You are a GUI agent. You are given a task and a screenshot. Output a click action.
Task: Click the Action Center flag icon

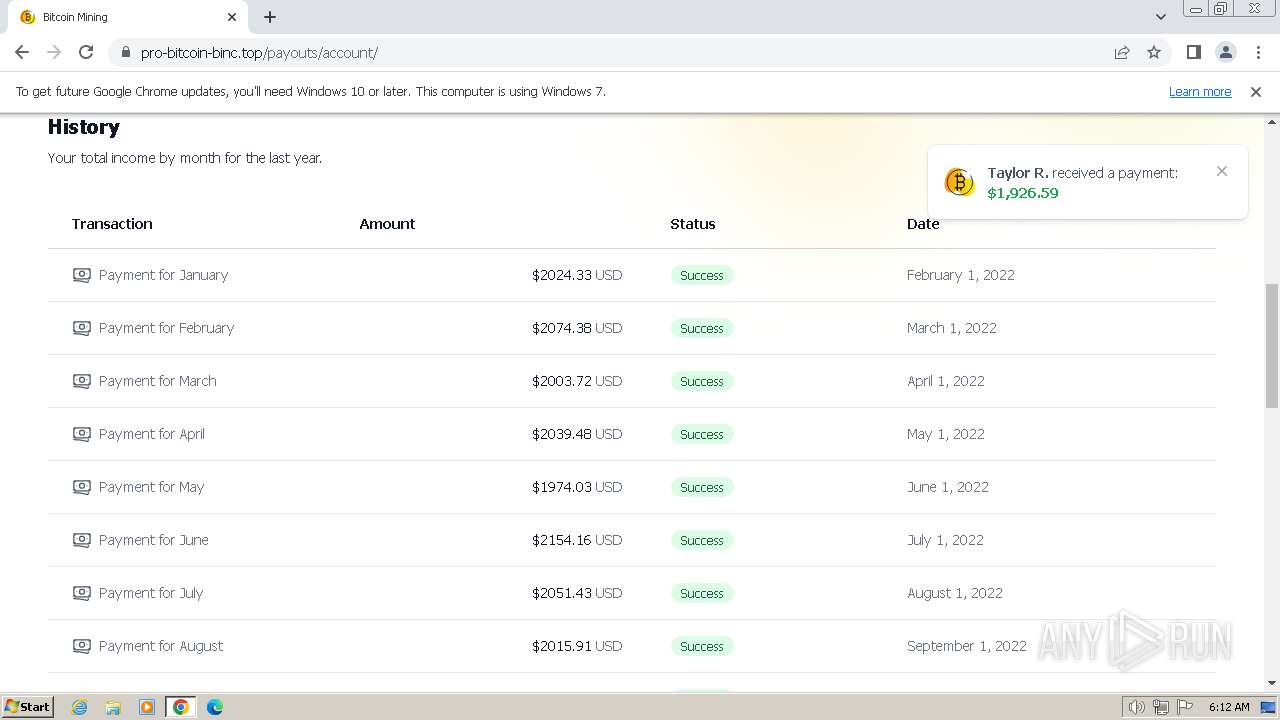[x=1185, y=707]
